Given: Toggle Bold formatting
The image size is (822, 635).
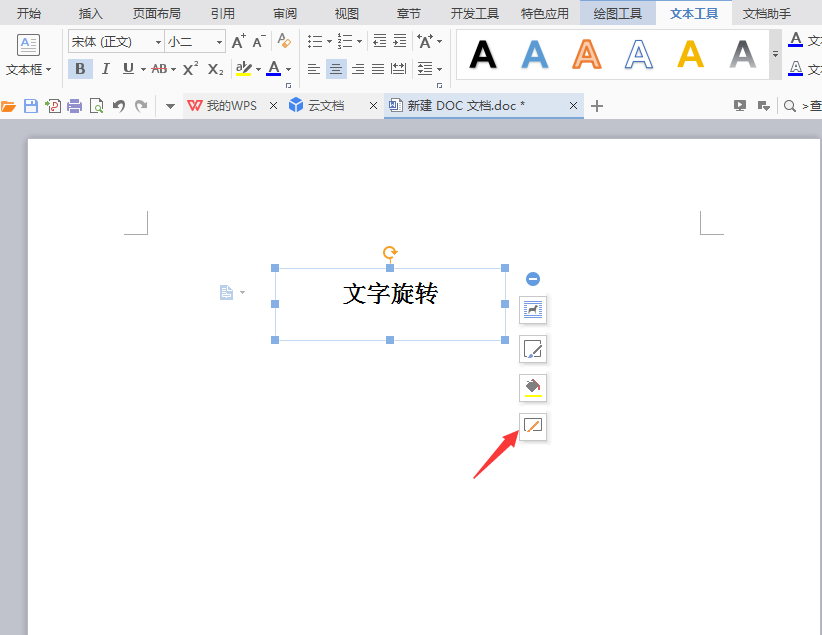Looking at the screenshot, I should pos(80,69).
